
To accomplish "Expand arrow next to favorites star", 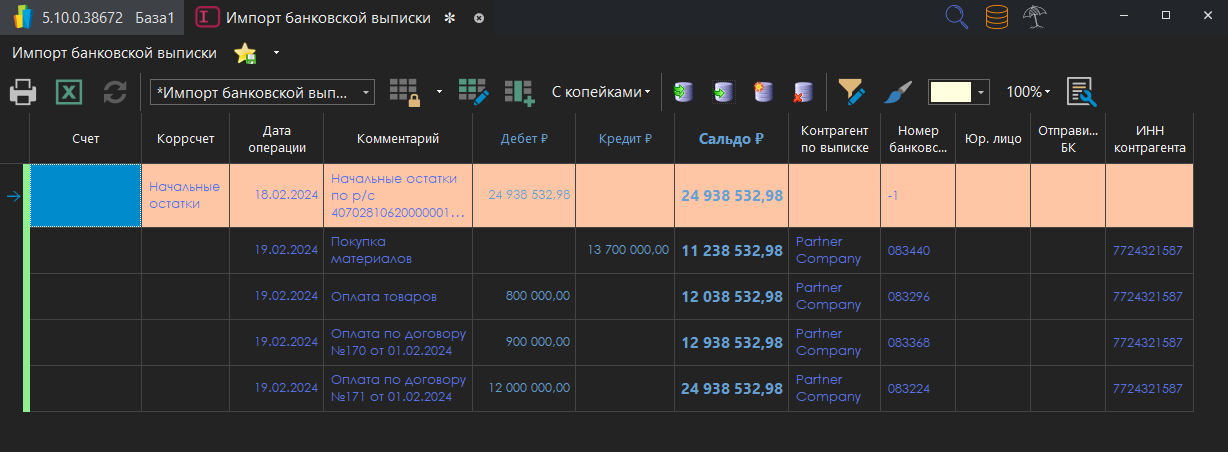I will point(276,52).
